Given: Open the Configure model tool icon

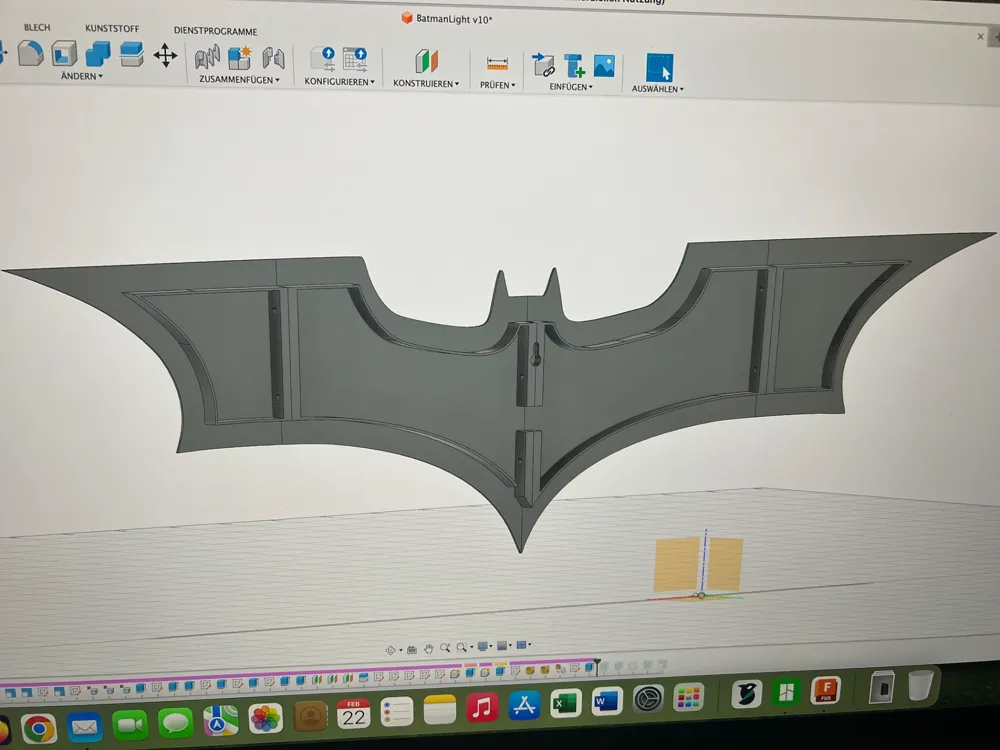Looking at the screenshot, I should point(323,59).
